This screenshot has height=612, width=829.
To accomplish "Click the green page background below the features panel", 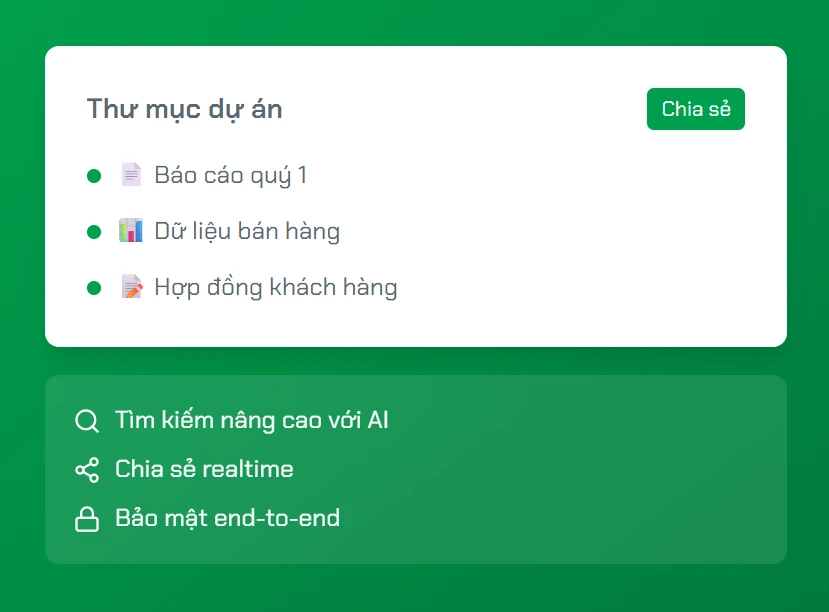I will point(414,590).
